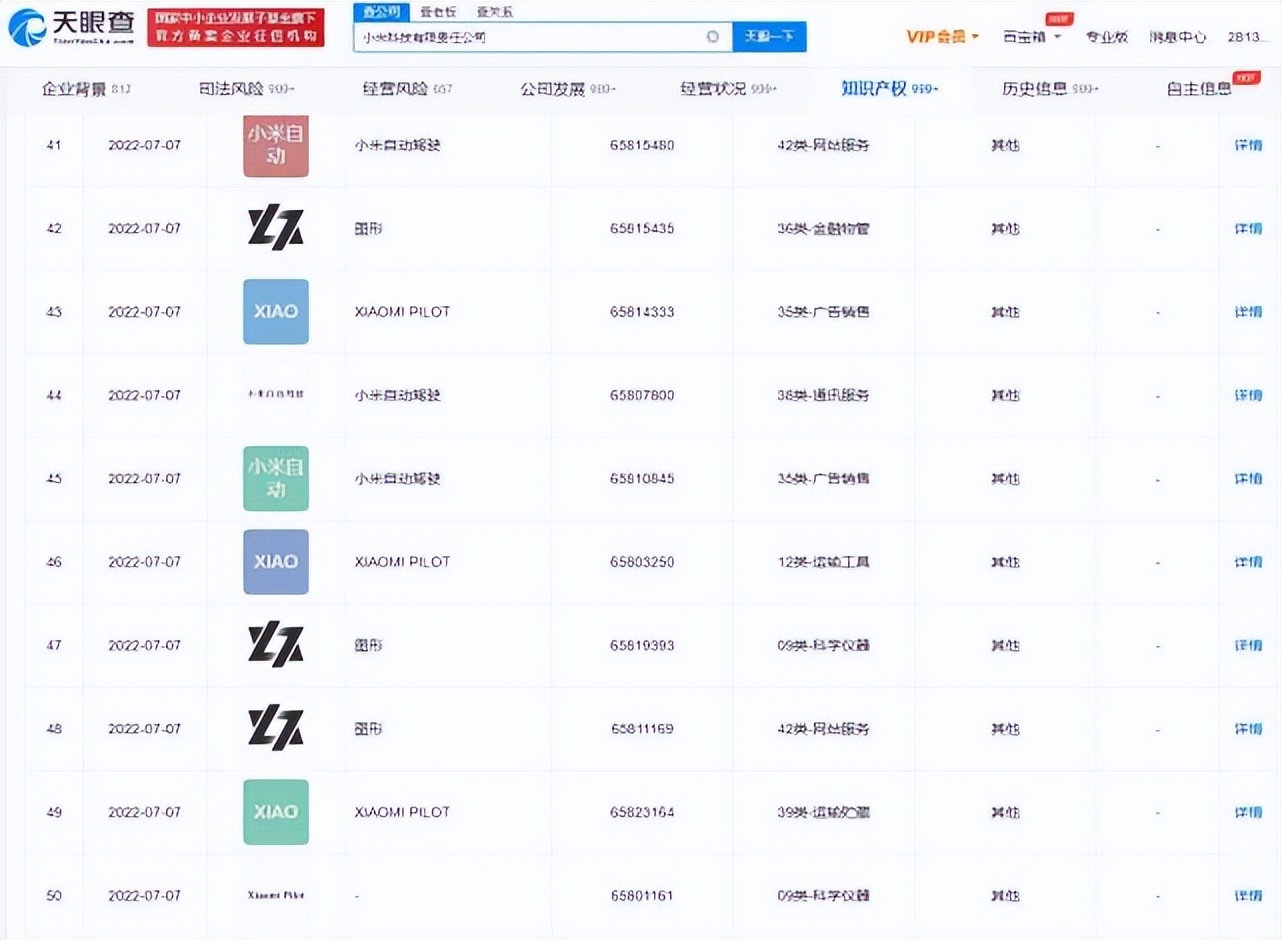Open the 专业版 link

coord(1106,37)
